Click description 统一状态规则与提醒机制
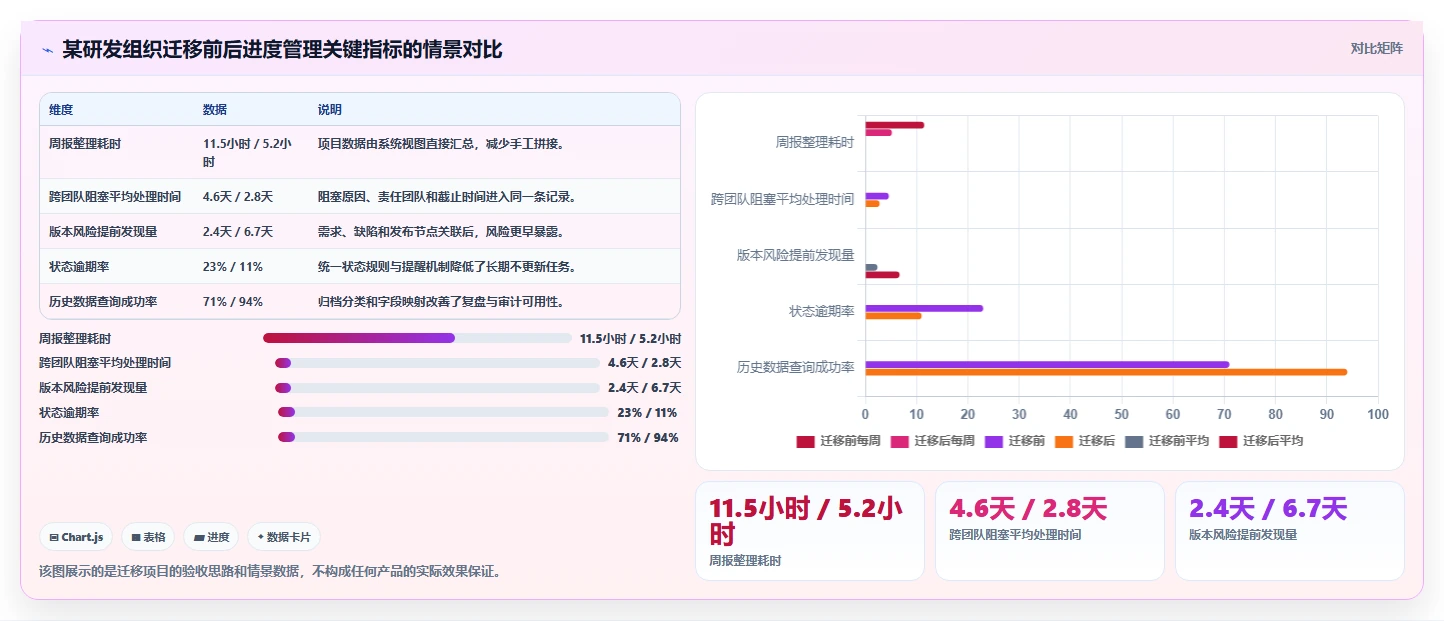Viewport: 1444px width, 621px height. (x=447, y=266)
